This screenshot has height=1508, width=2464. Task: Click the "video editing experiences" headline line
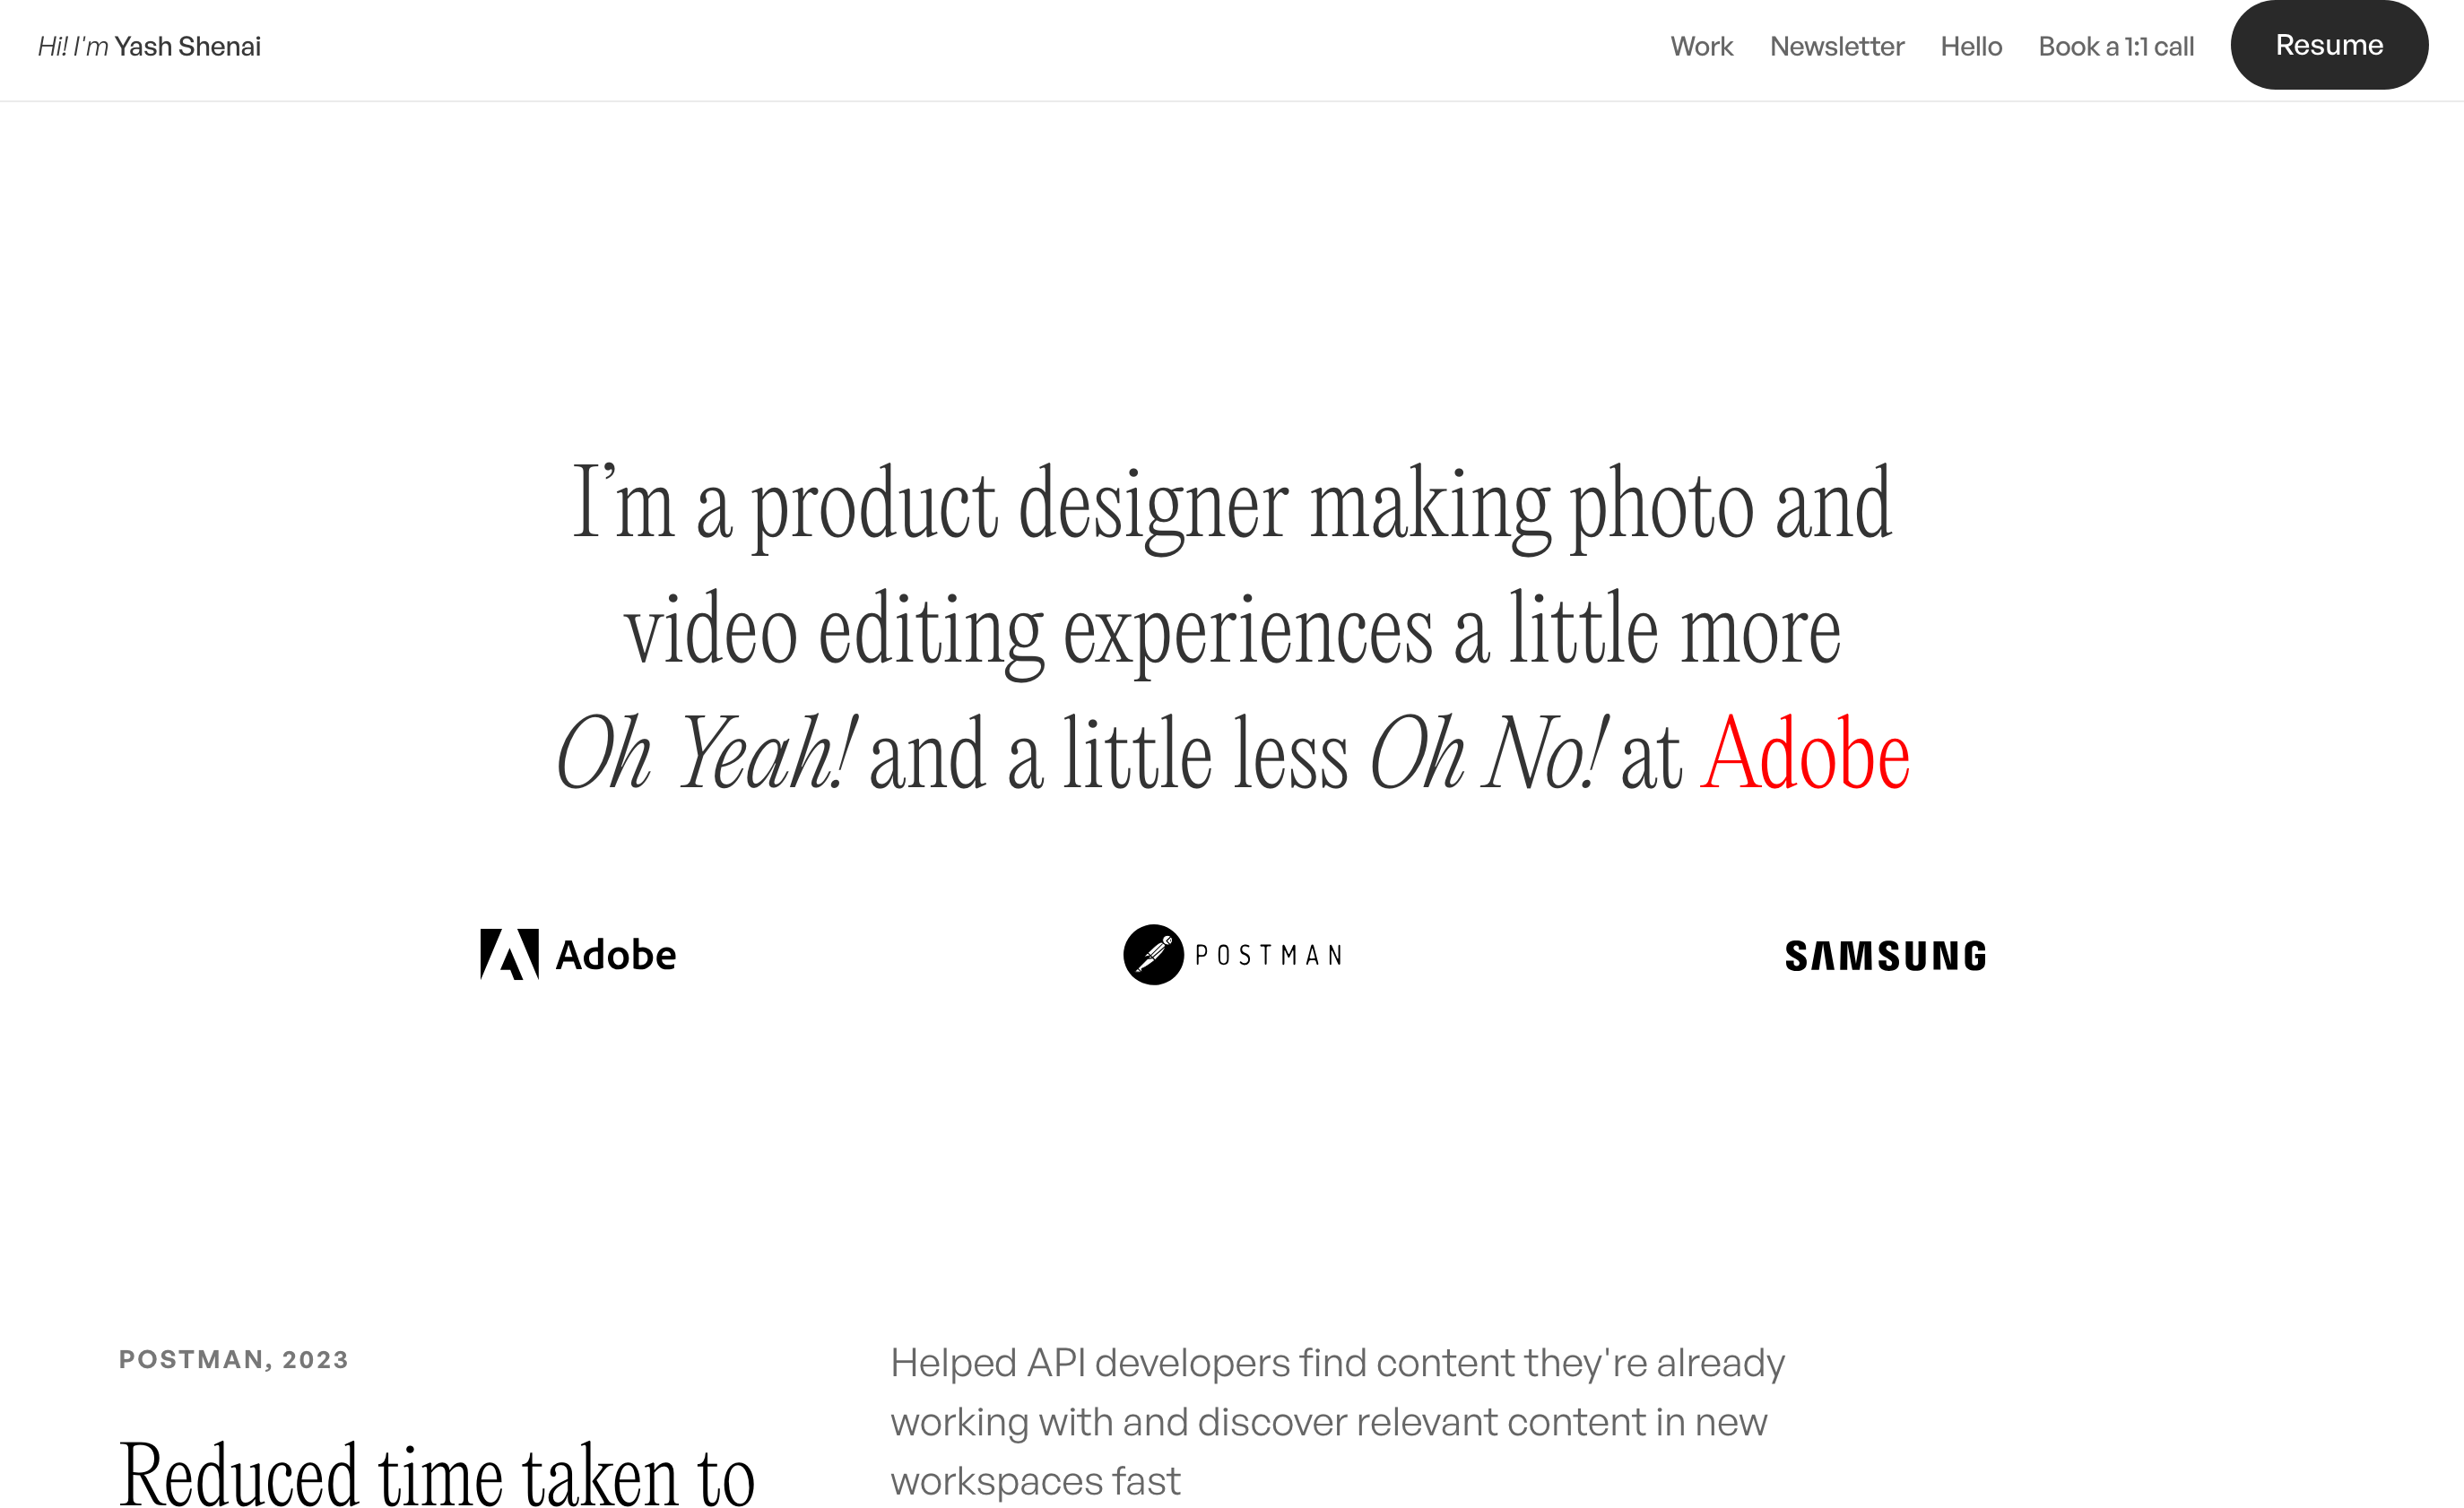1232,632
